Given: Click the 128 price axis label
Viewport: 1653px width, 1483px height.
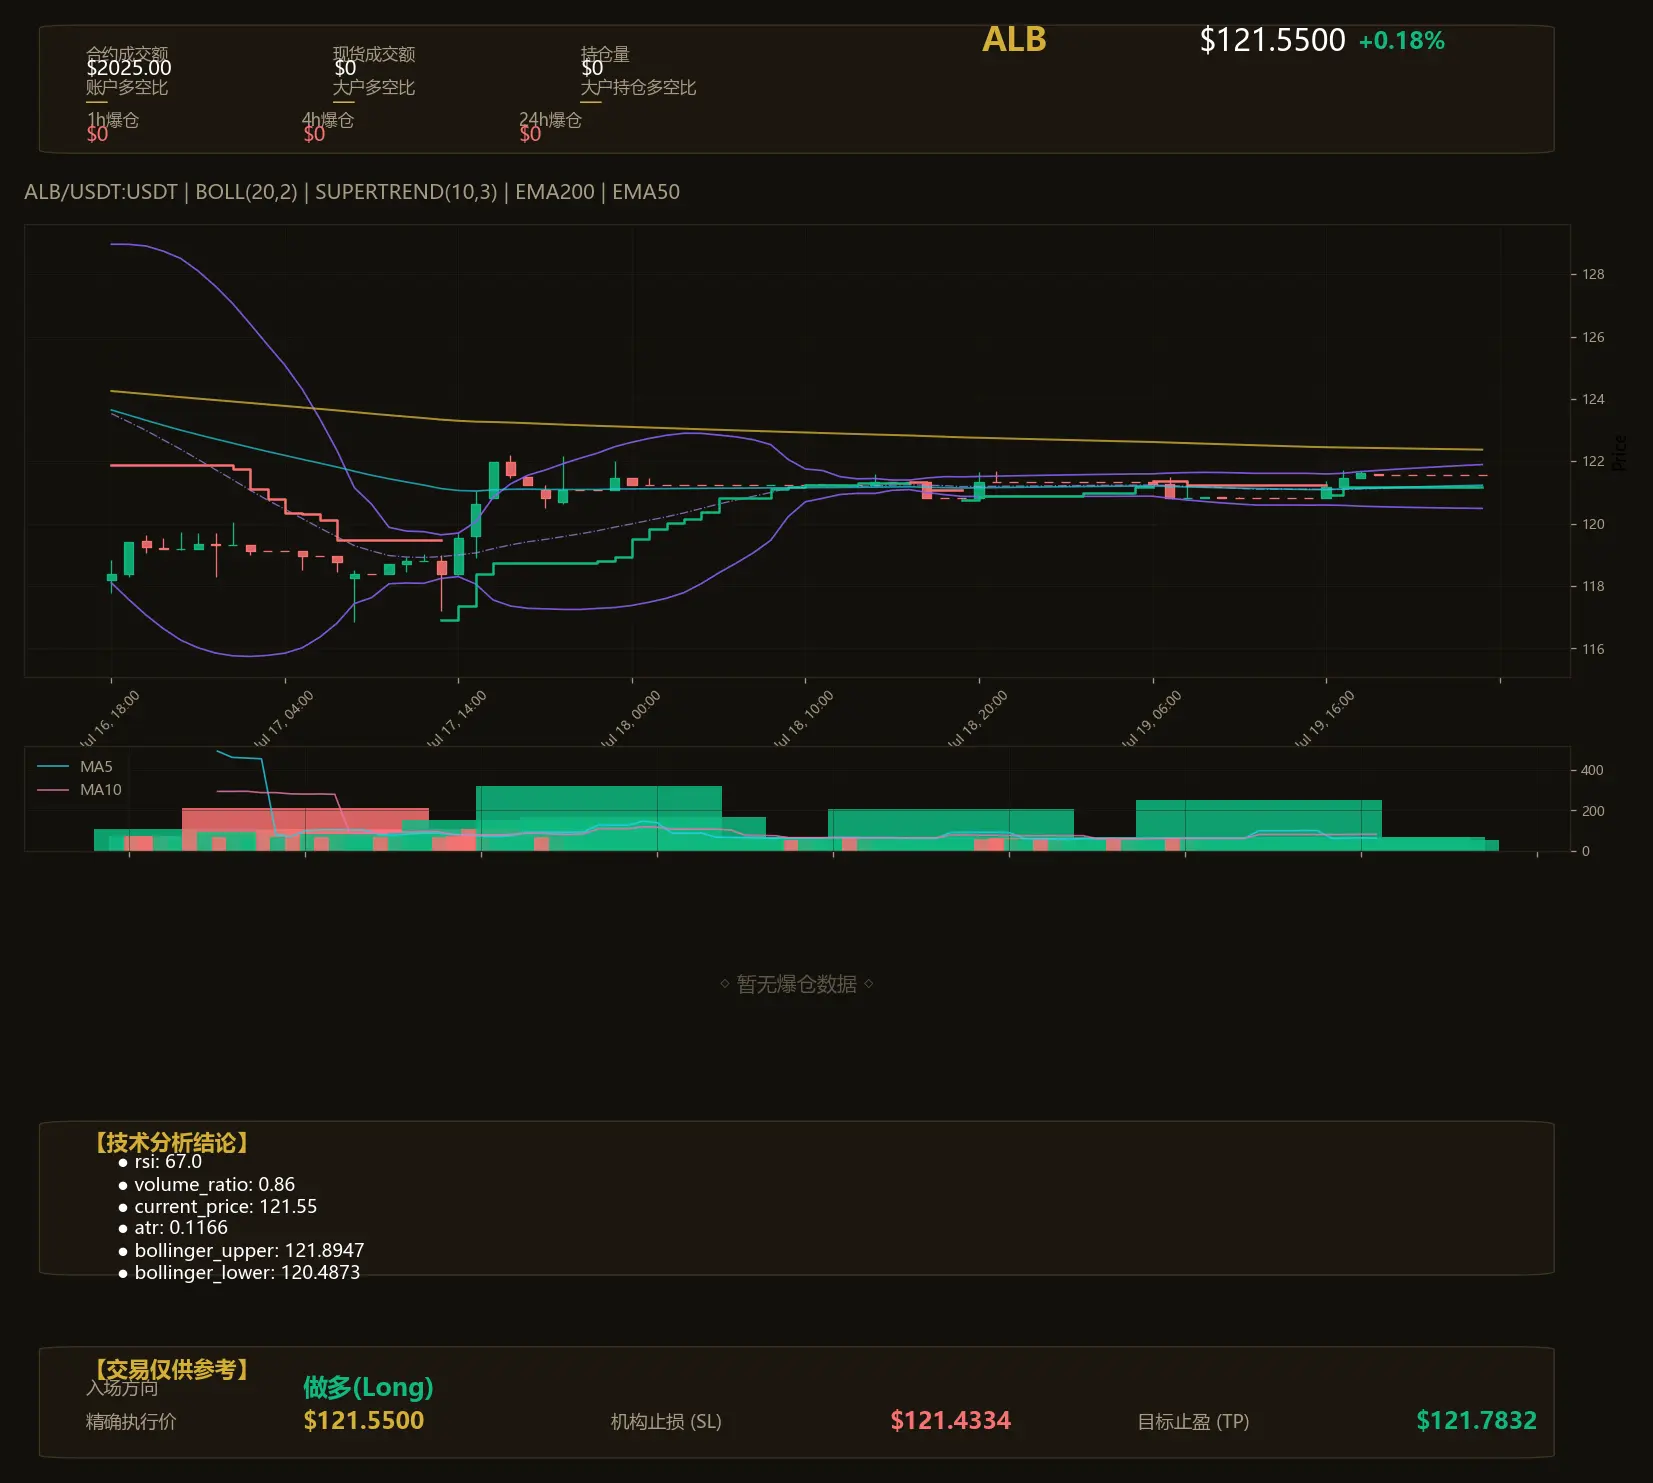Looking at the screenshot, I should [x=1593, y=274].
